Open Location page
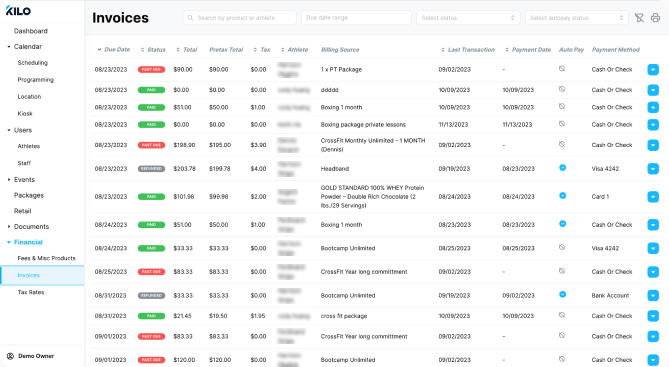The image size is (669, 367). point(29,97)
